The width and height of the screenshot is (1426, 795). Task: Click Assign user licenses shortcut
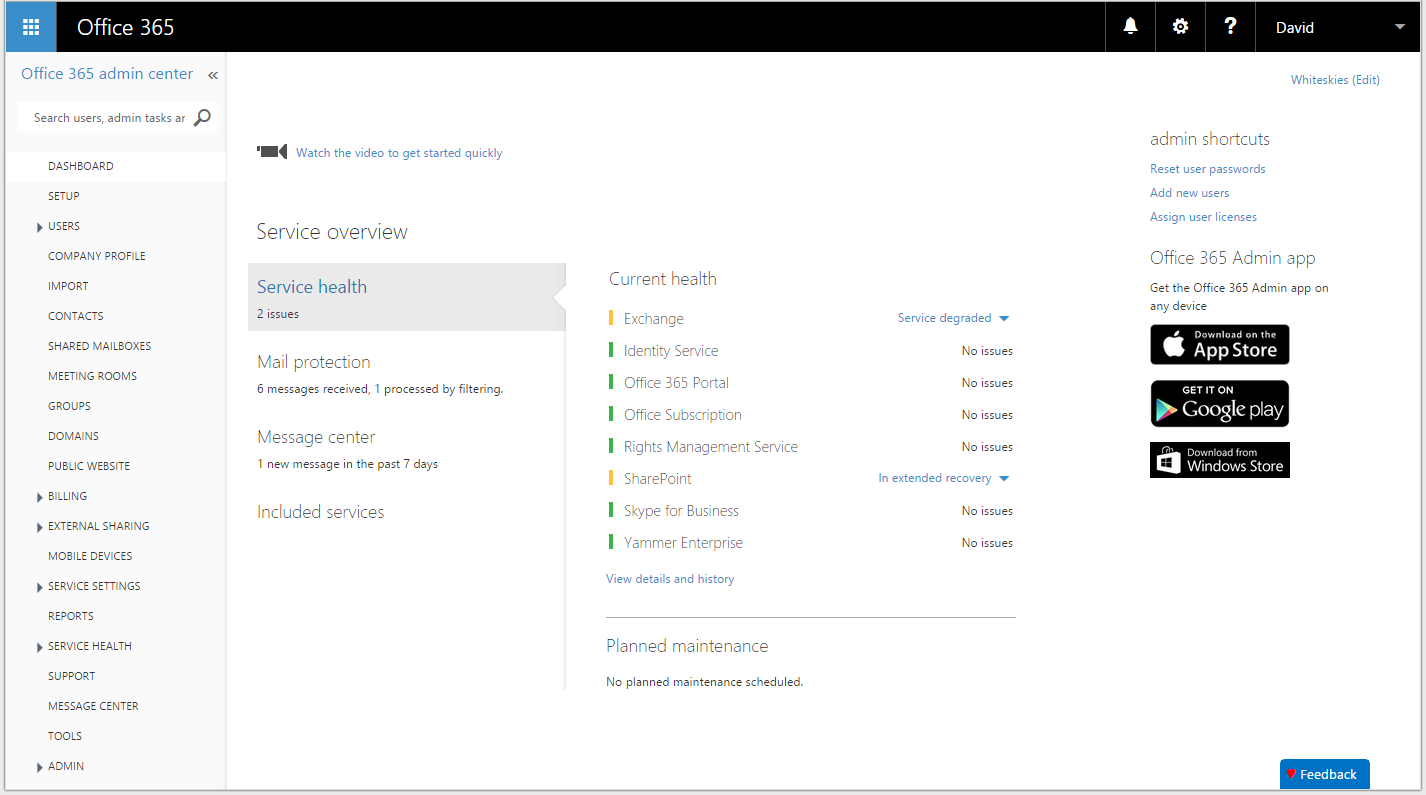[x=1203, y=217]
